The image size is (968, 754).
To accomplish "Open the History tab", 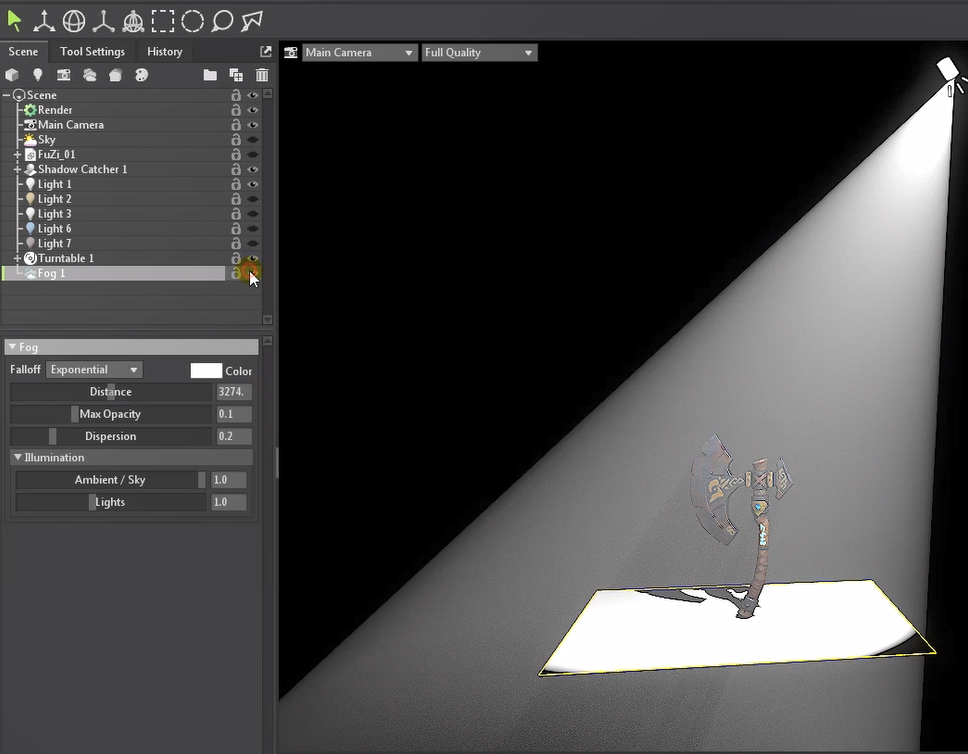I will point(164,51).
